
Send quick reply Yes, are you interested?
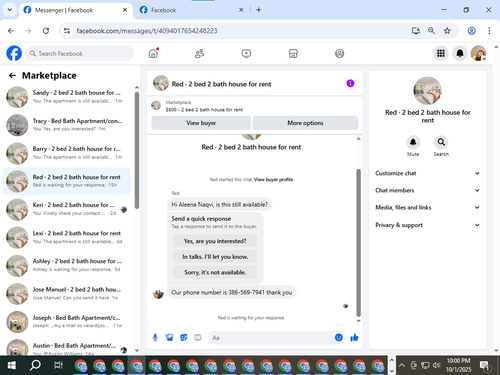pyautogui.click(x=215, y=241)
